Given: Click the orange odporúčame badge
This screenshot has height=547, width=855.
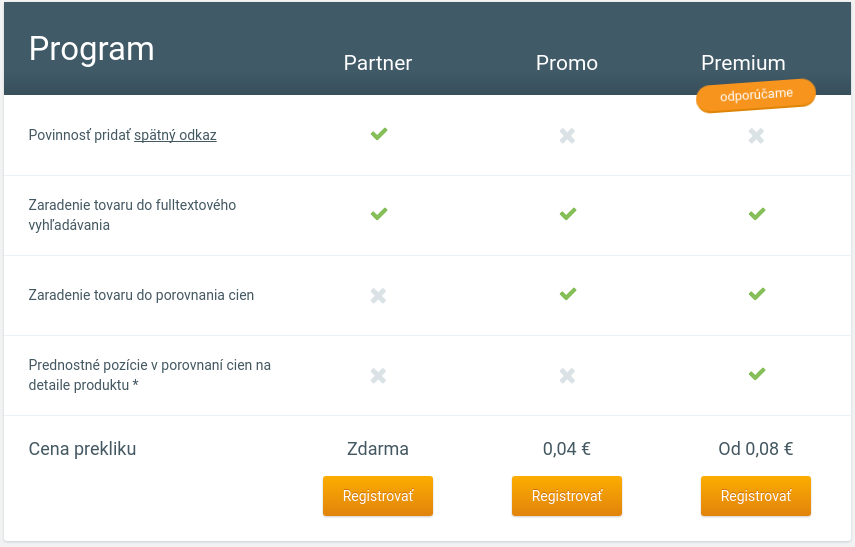Looking at the screenshot, I should [756, 96].
